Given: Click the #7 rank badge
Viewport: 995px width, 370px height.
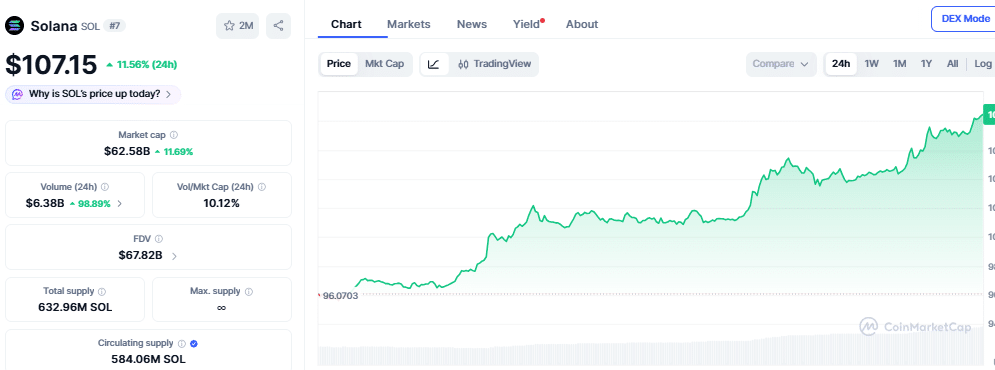Looking at the screenshot, I should pyautogui.click(x=115, y=26).
